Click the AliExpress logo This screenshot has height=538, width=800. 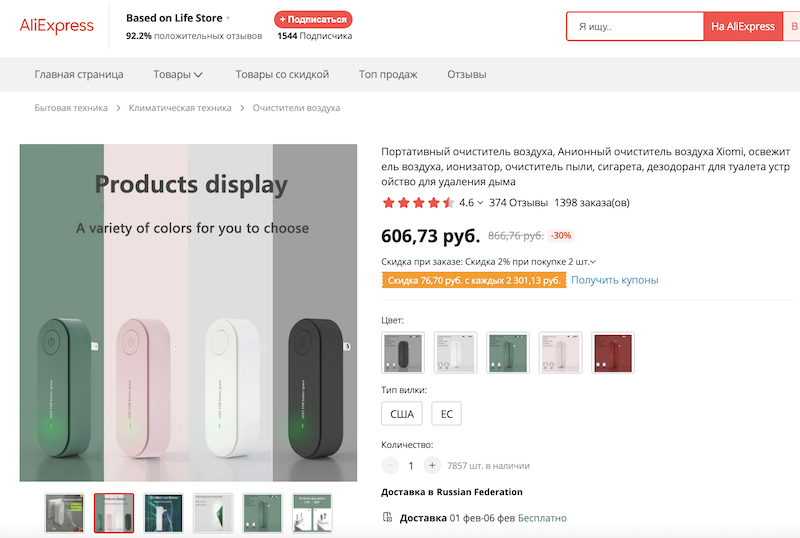56,26
